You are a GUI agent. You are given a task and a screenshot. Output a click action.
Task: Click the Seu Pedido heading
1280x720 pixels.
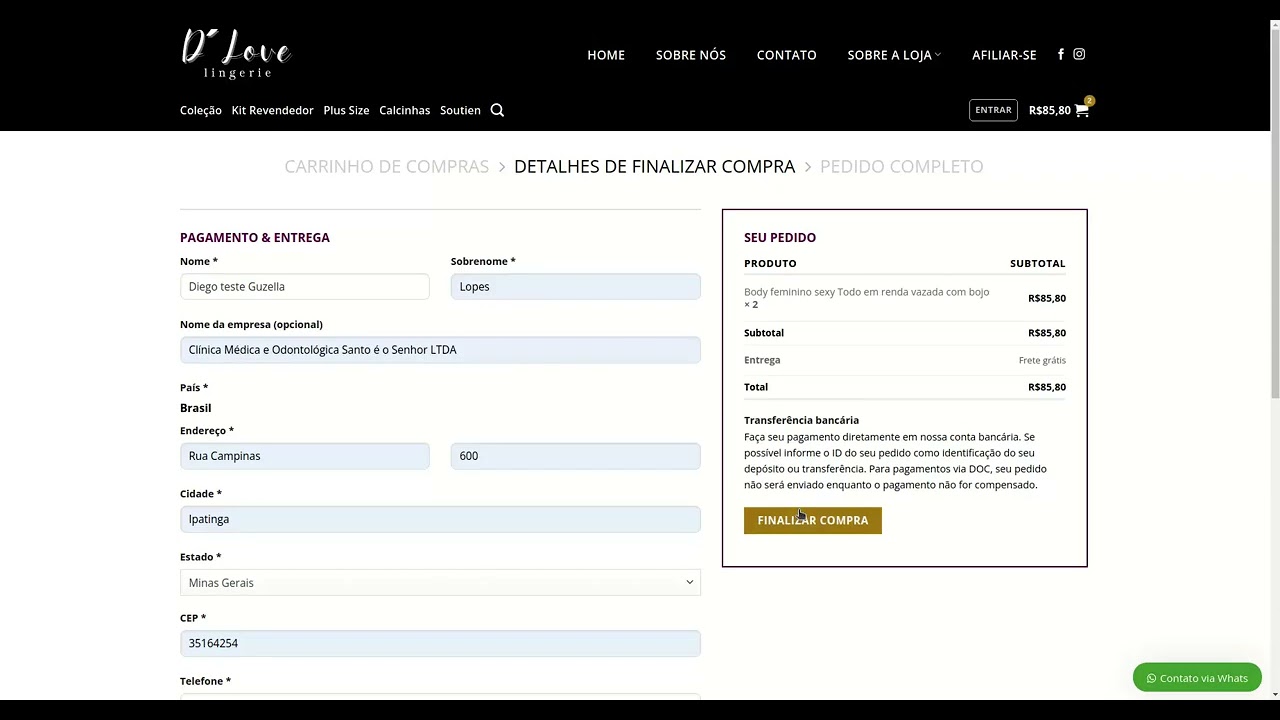(x=780, y=237)
